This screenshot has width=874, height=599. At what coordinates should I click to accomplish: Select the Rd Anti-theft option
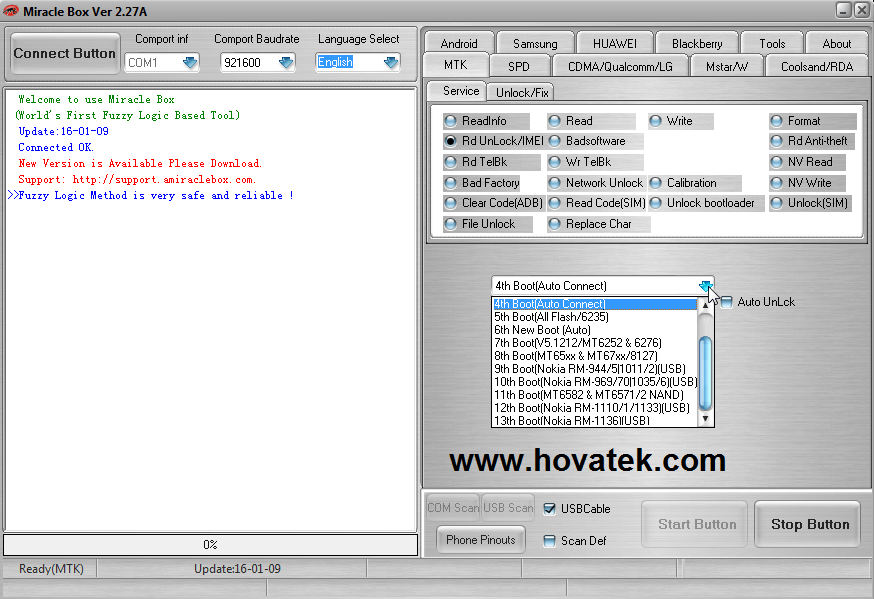click(x=777, y=141)
